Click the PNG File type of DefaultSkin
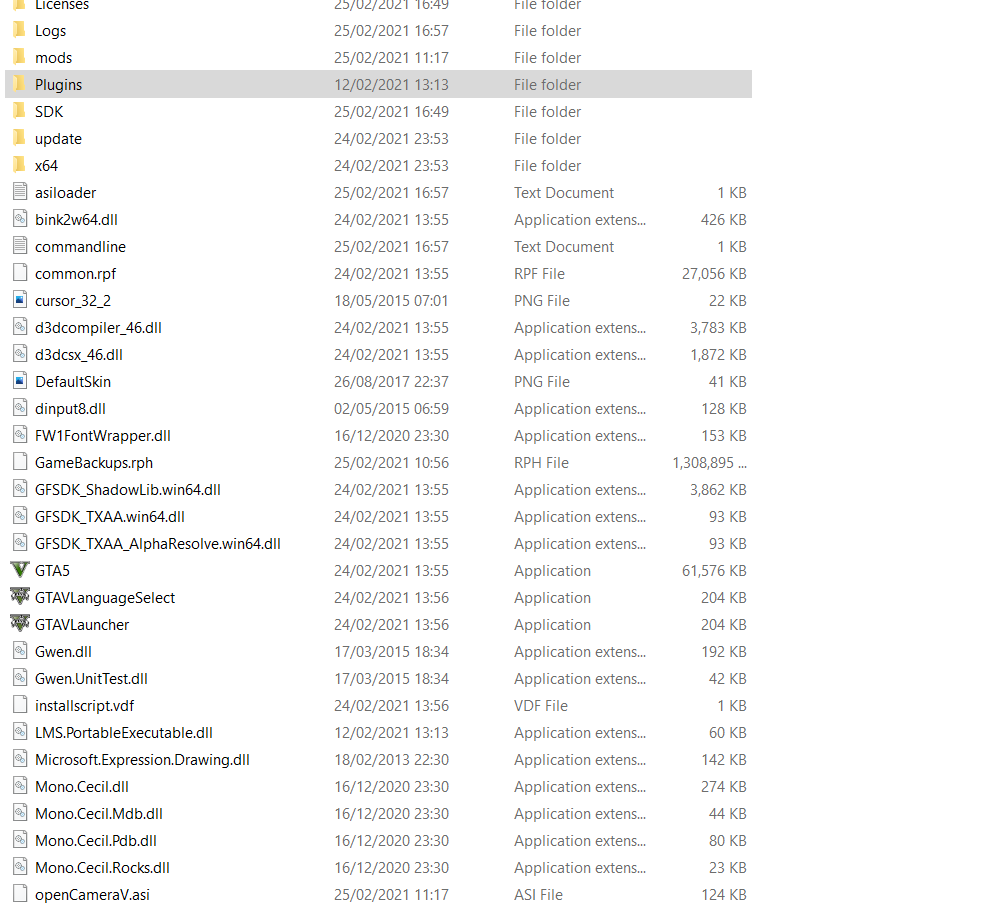1001x910 pixels. tap(542, 382)
